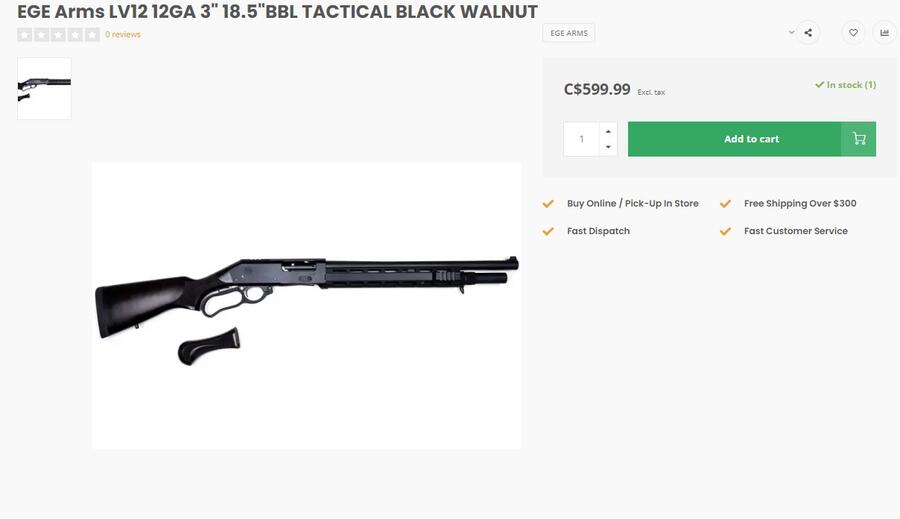Screen dimensions: 900x519
Task: Expand the small chevron beside share icon
Action: 792,32
